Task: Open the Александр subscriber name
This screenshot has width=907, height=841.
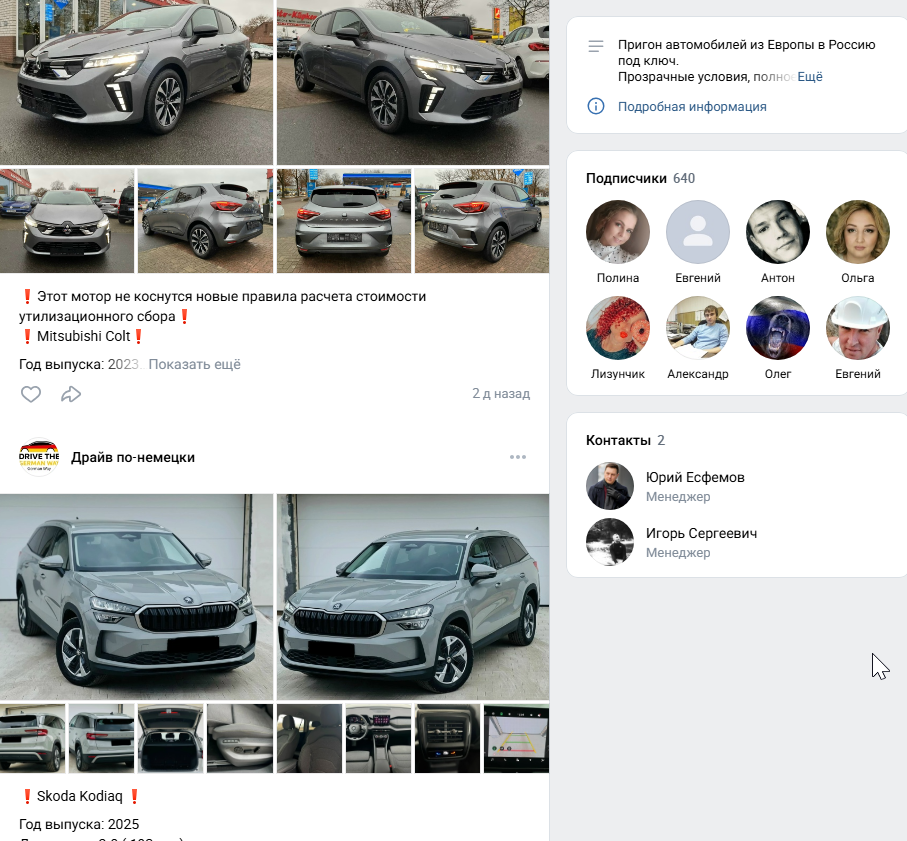Action: (x=698, y=374)
